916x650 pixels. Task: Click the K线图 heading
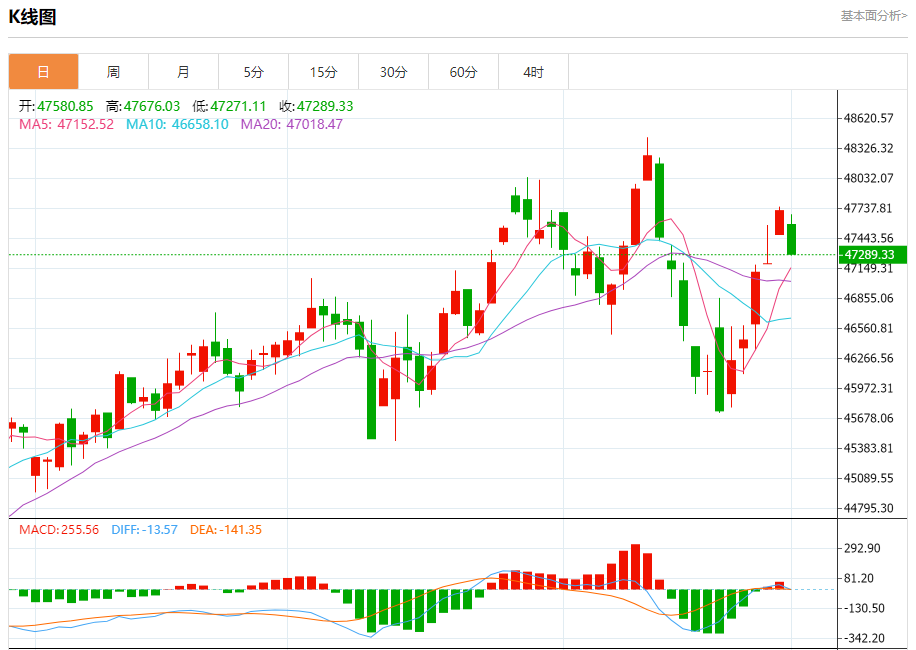(32, 17)
